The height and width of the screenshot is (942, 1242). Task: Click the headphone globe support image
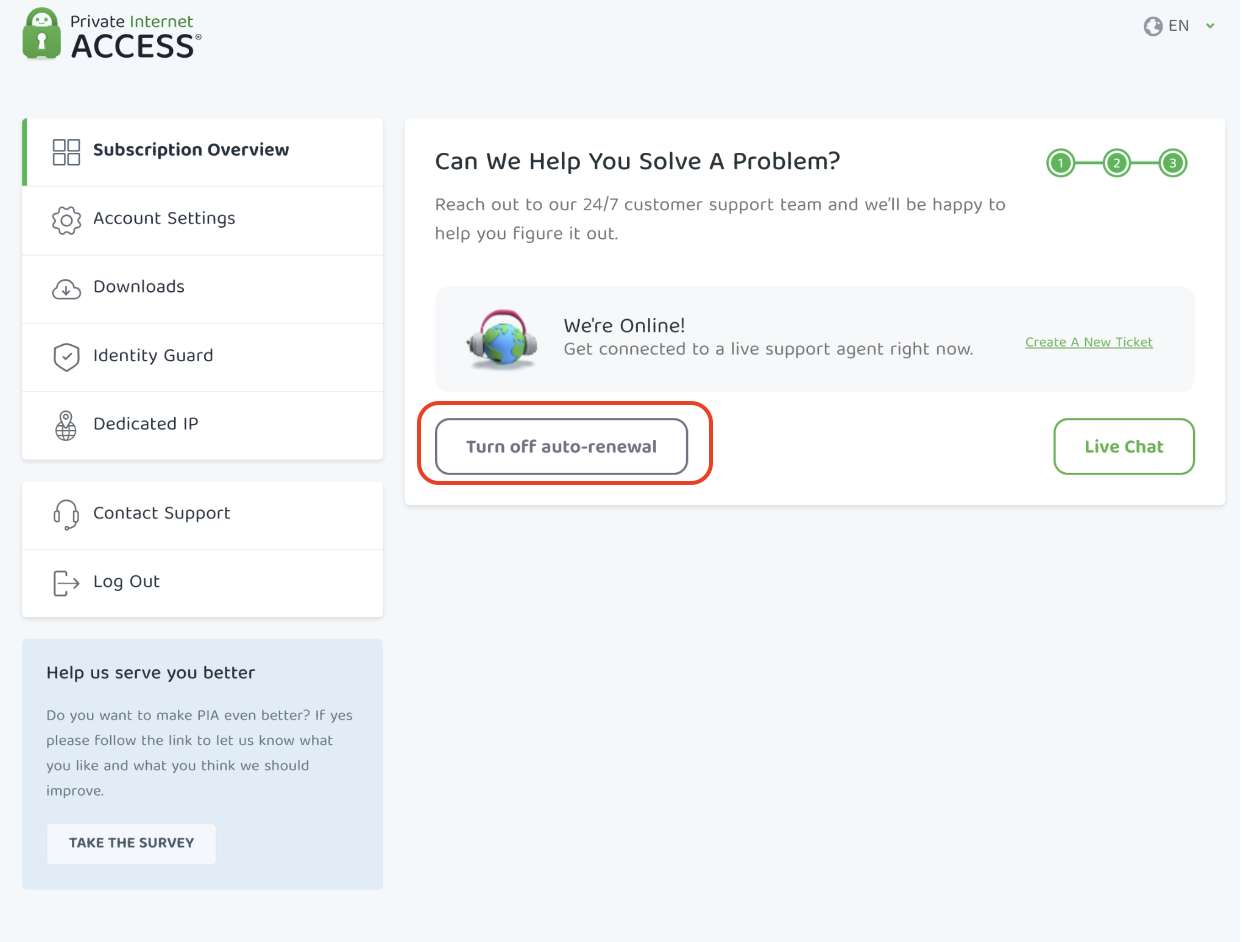tap(502, 339)
